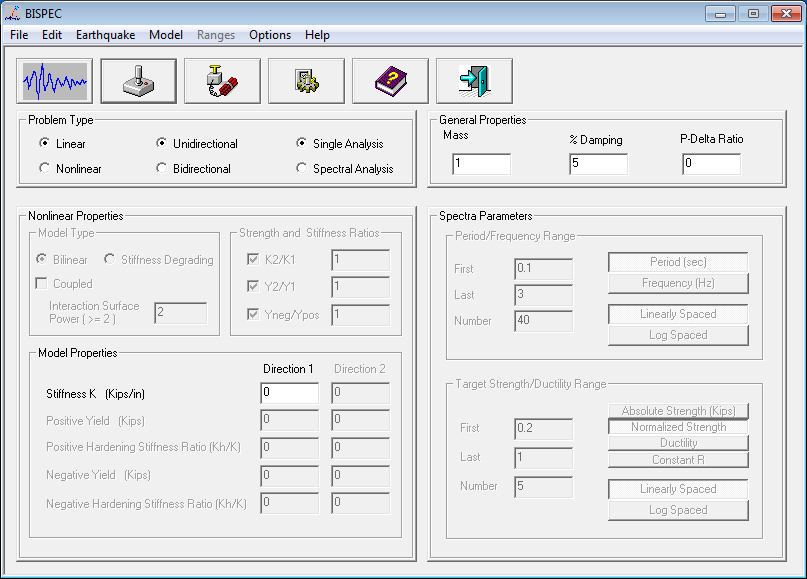Click the exit door icon
Screen dimensions: 807x579
[474, 81]
